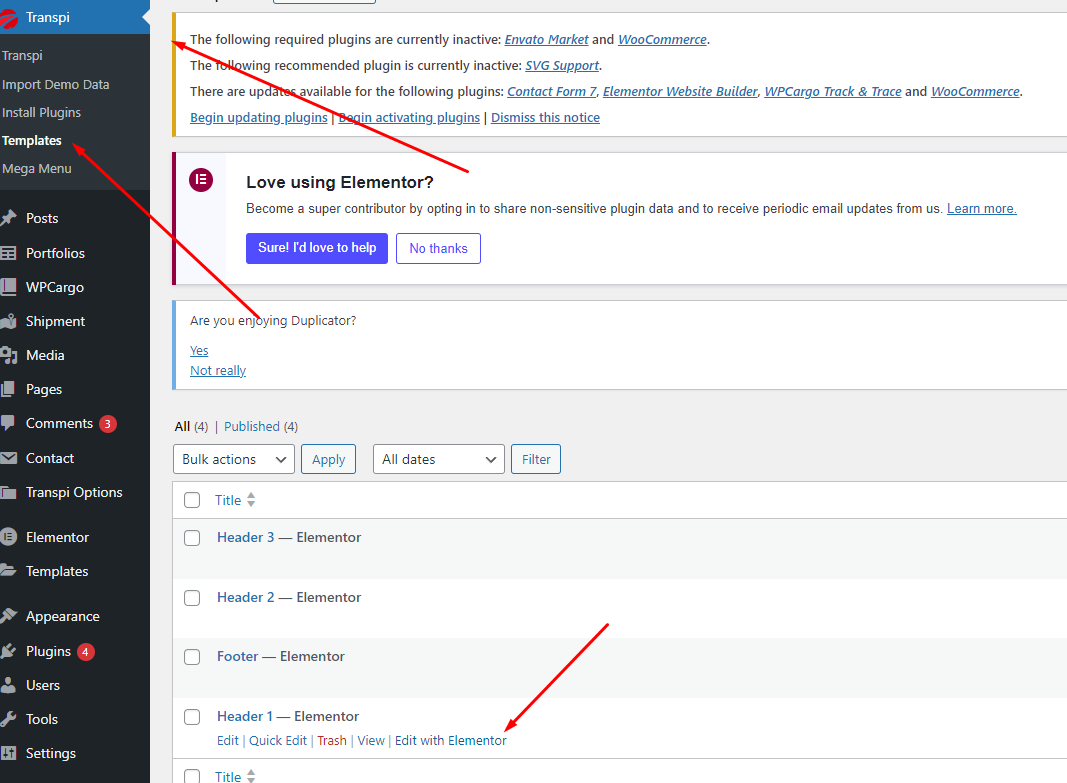Decline with the No thanks button

[438, 248]
